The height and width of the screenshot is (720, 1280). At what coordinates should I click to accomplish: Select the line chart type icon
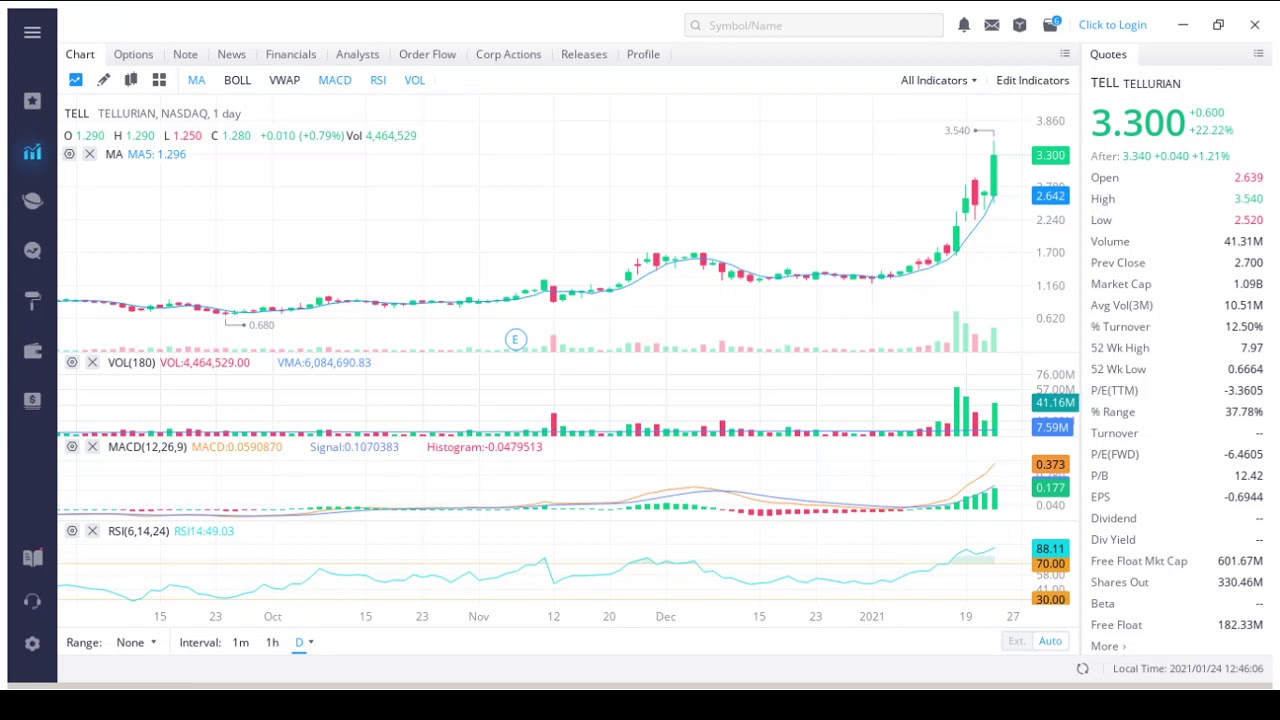point(76,80)
